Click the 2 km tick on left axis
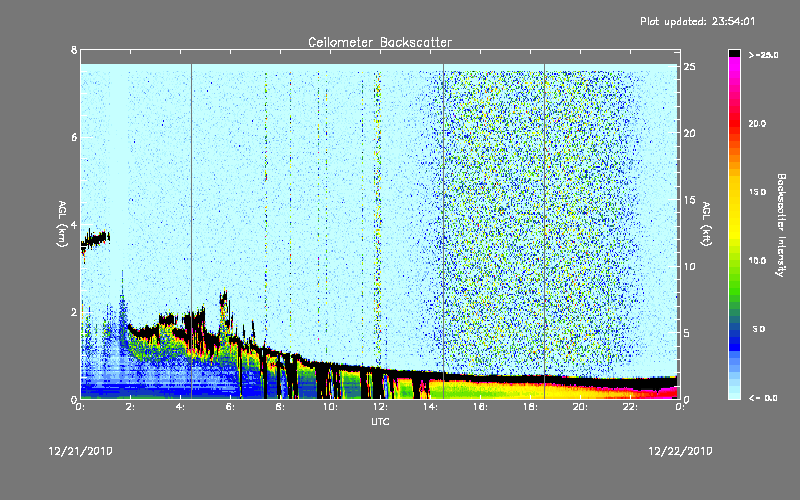 74,312
